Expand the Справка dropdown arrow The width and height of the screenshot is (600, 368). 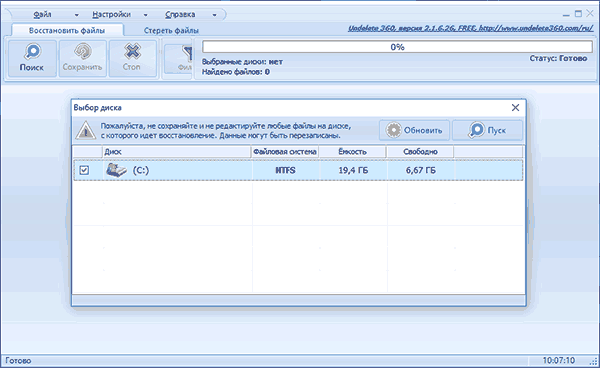click(214, 15)
